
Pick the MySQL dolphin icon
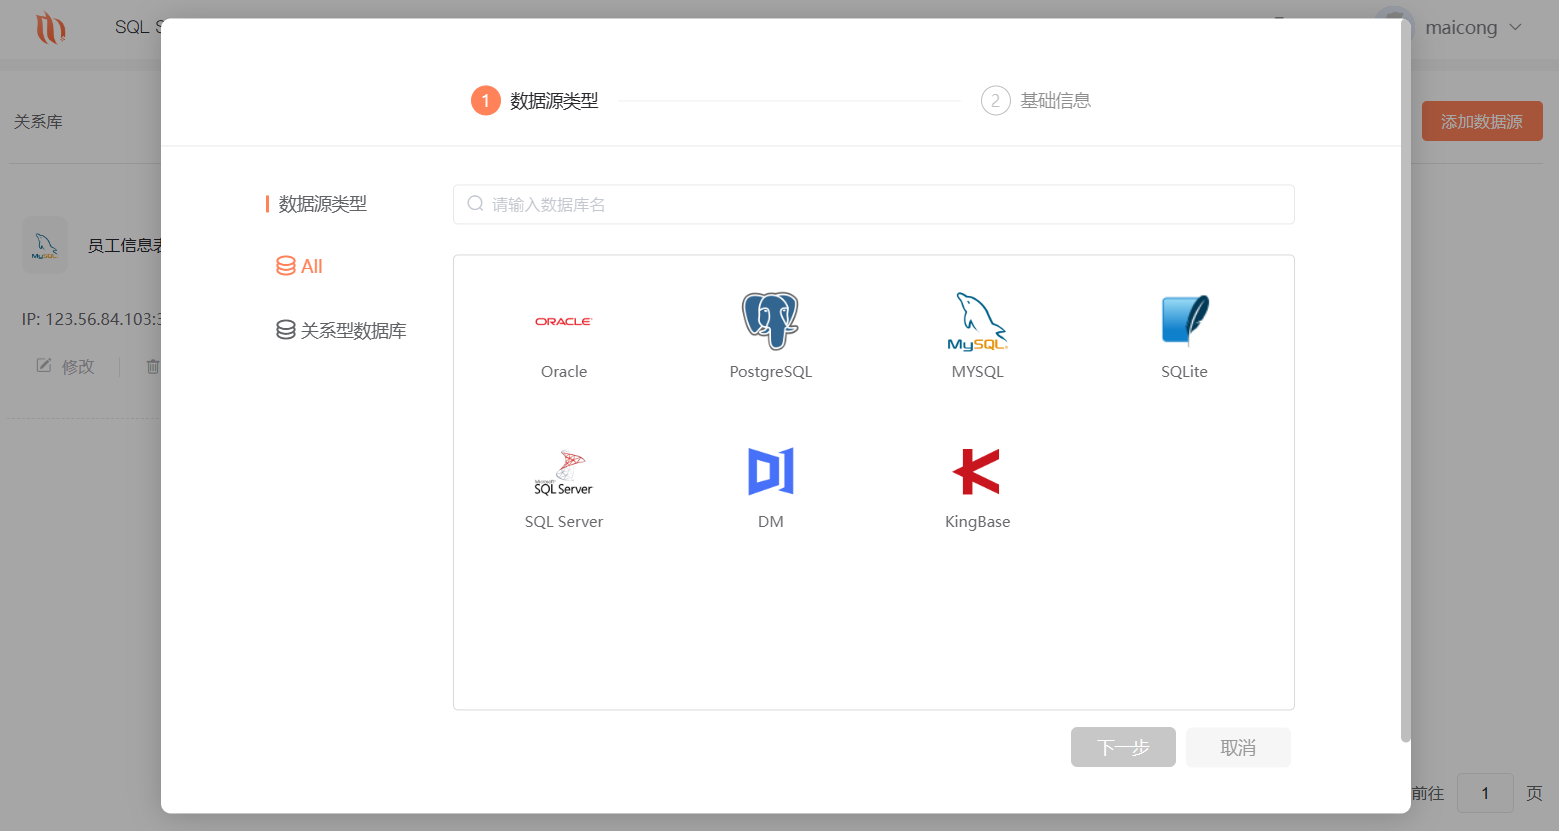click(977, 321)
